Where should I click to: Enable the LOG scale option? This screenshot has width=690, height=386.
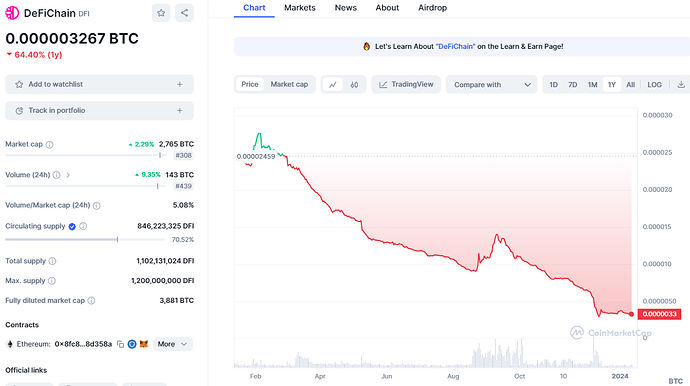[x=654, y=85]
